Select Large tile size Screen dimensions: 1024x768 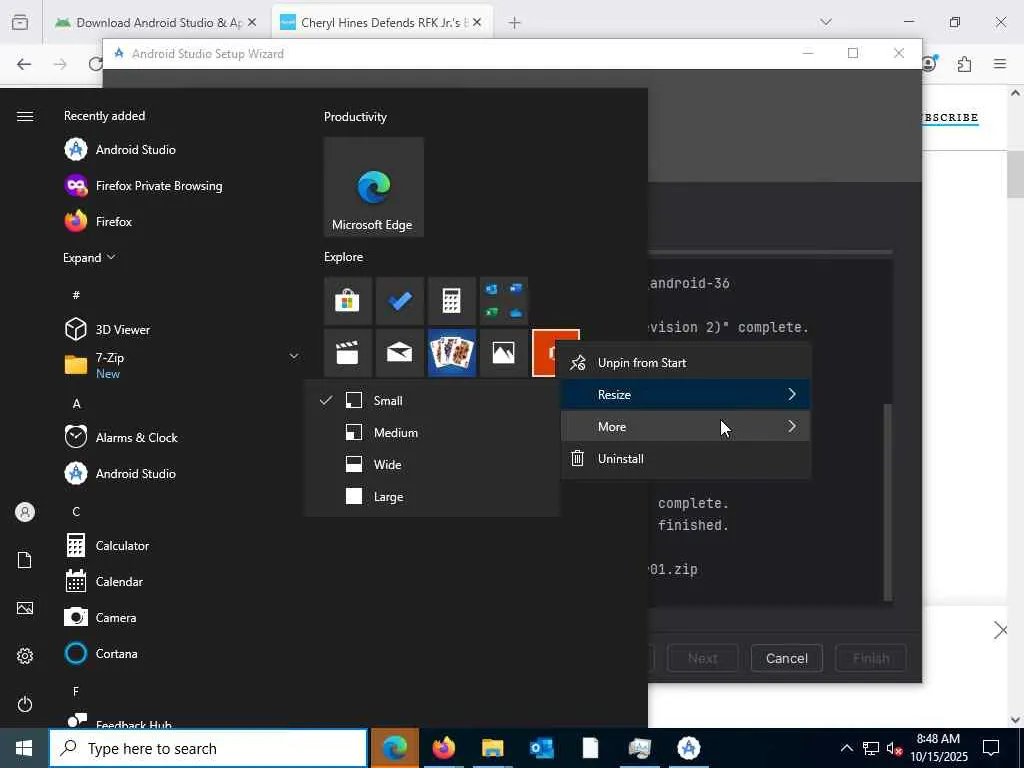click(x=431, y=496)
